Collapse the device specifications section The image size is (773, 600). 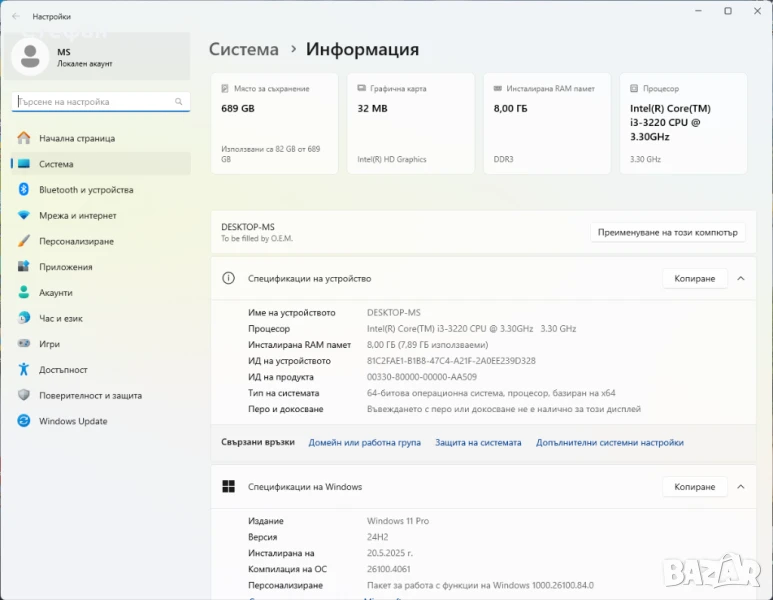tap(740, 279)
